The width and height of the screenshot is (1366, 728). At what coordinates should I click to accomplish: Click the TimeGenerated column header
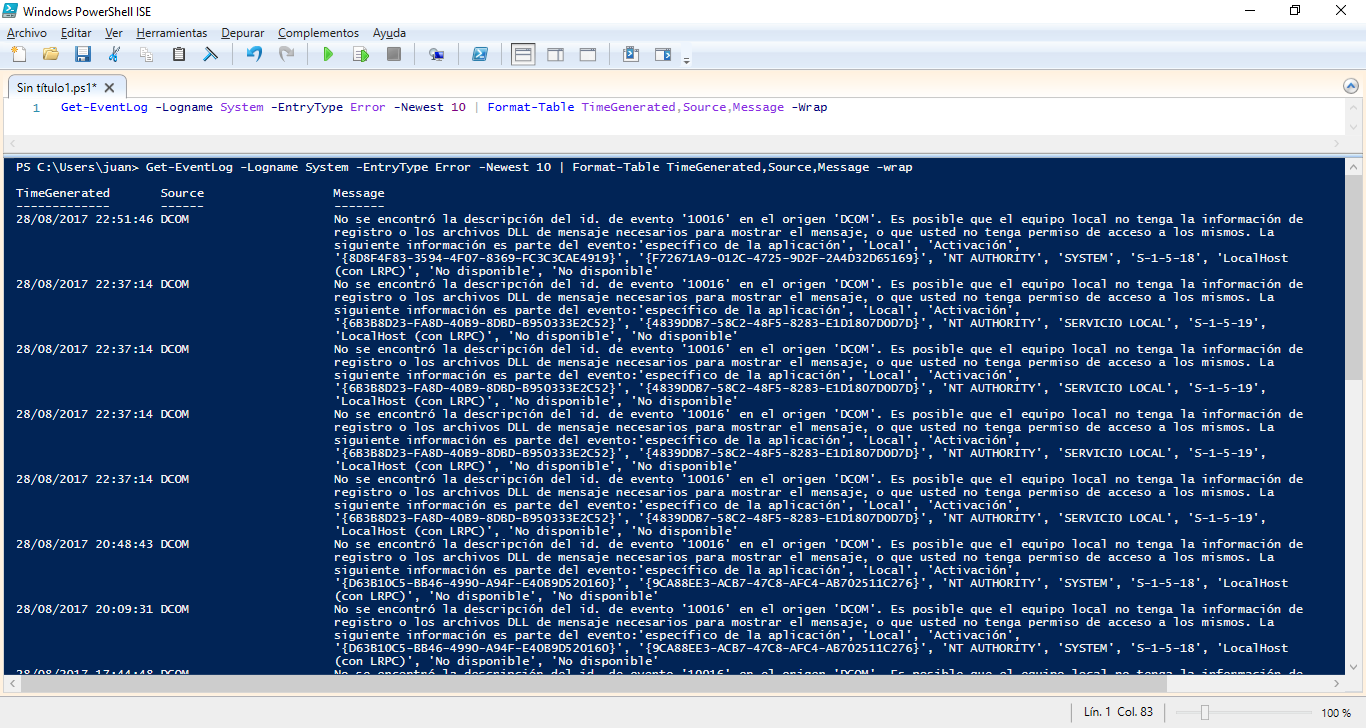(63, 193)
